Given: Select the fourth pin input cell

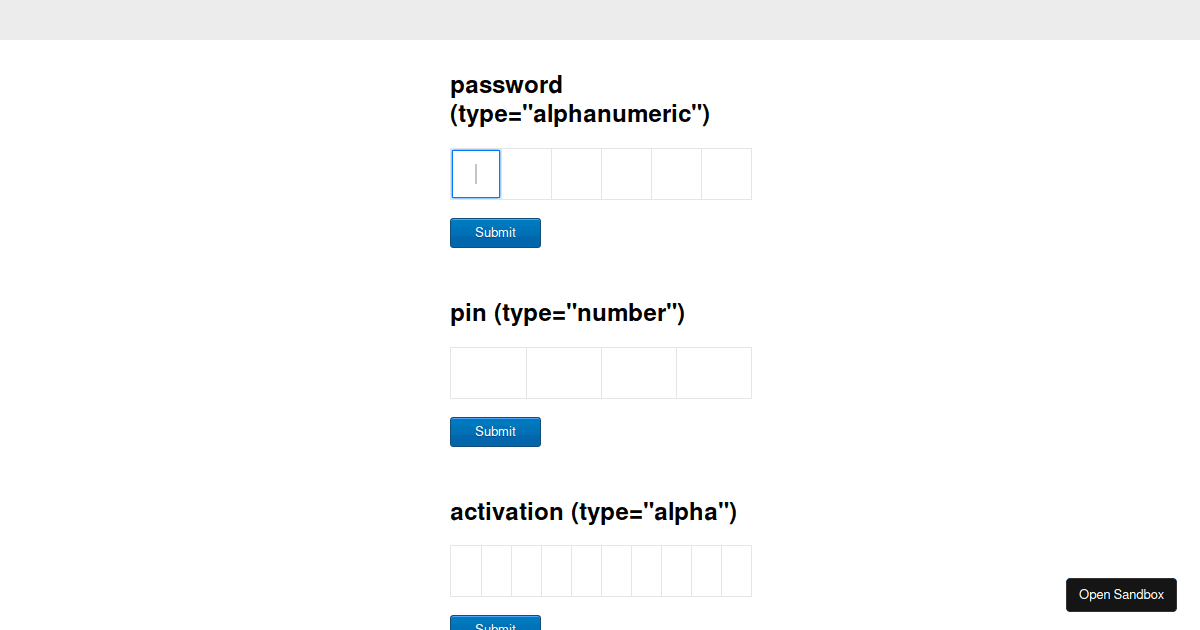Looking at the screenshot, I should click(713, 372).
